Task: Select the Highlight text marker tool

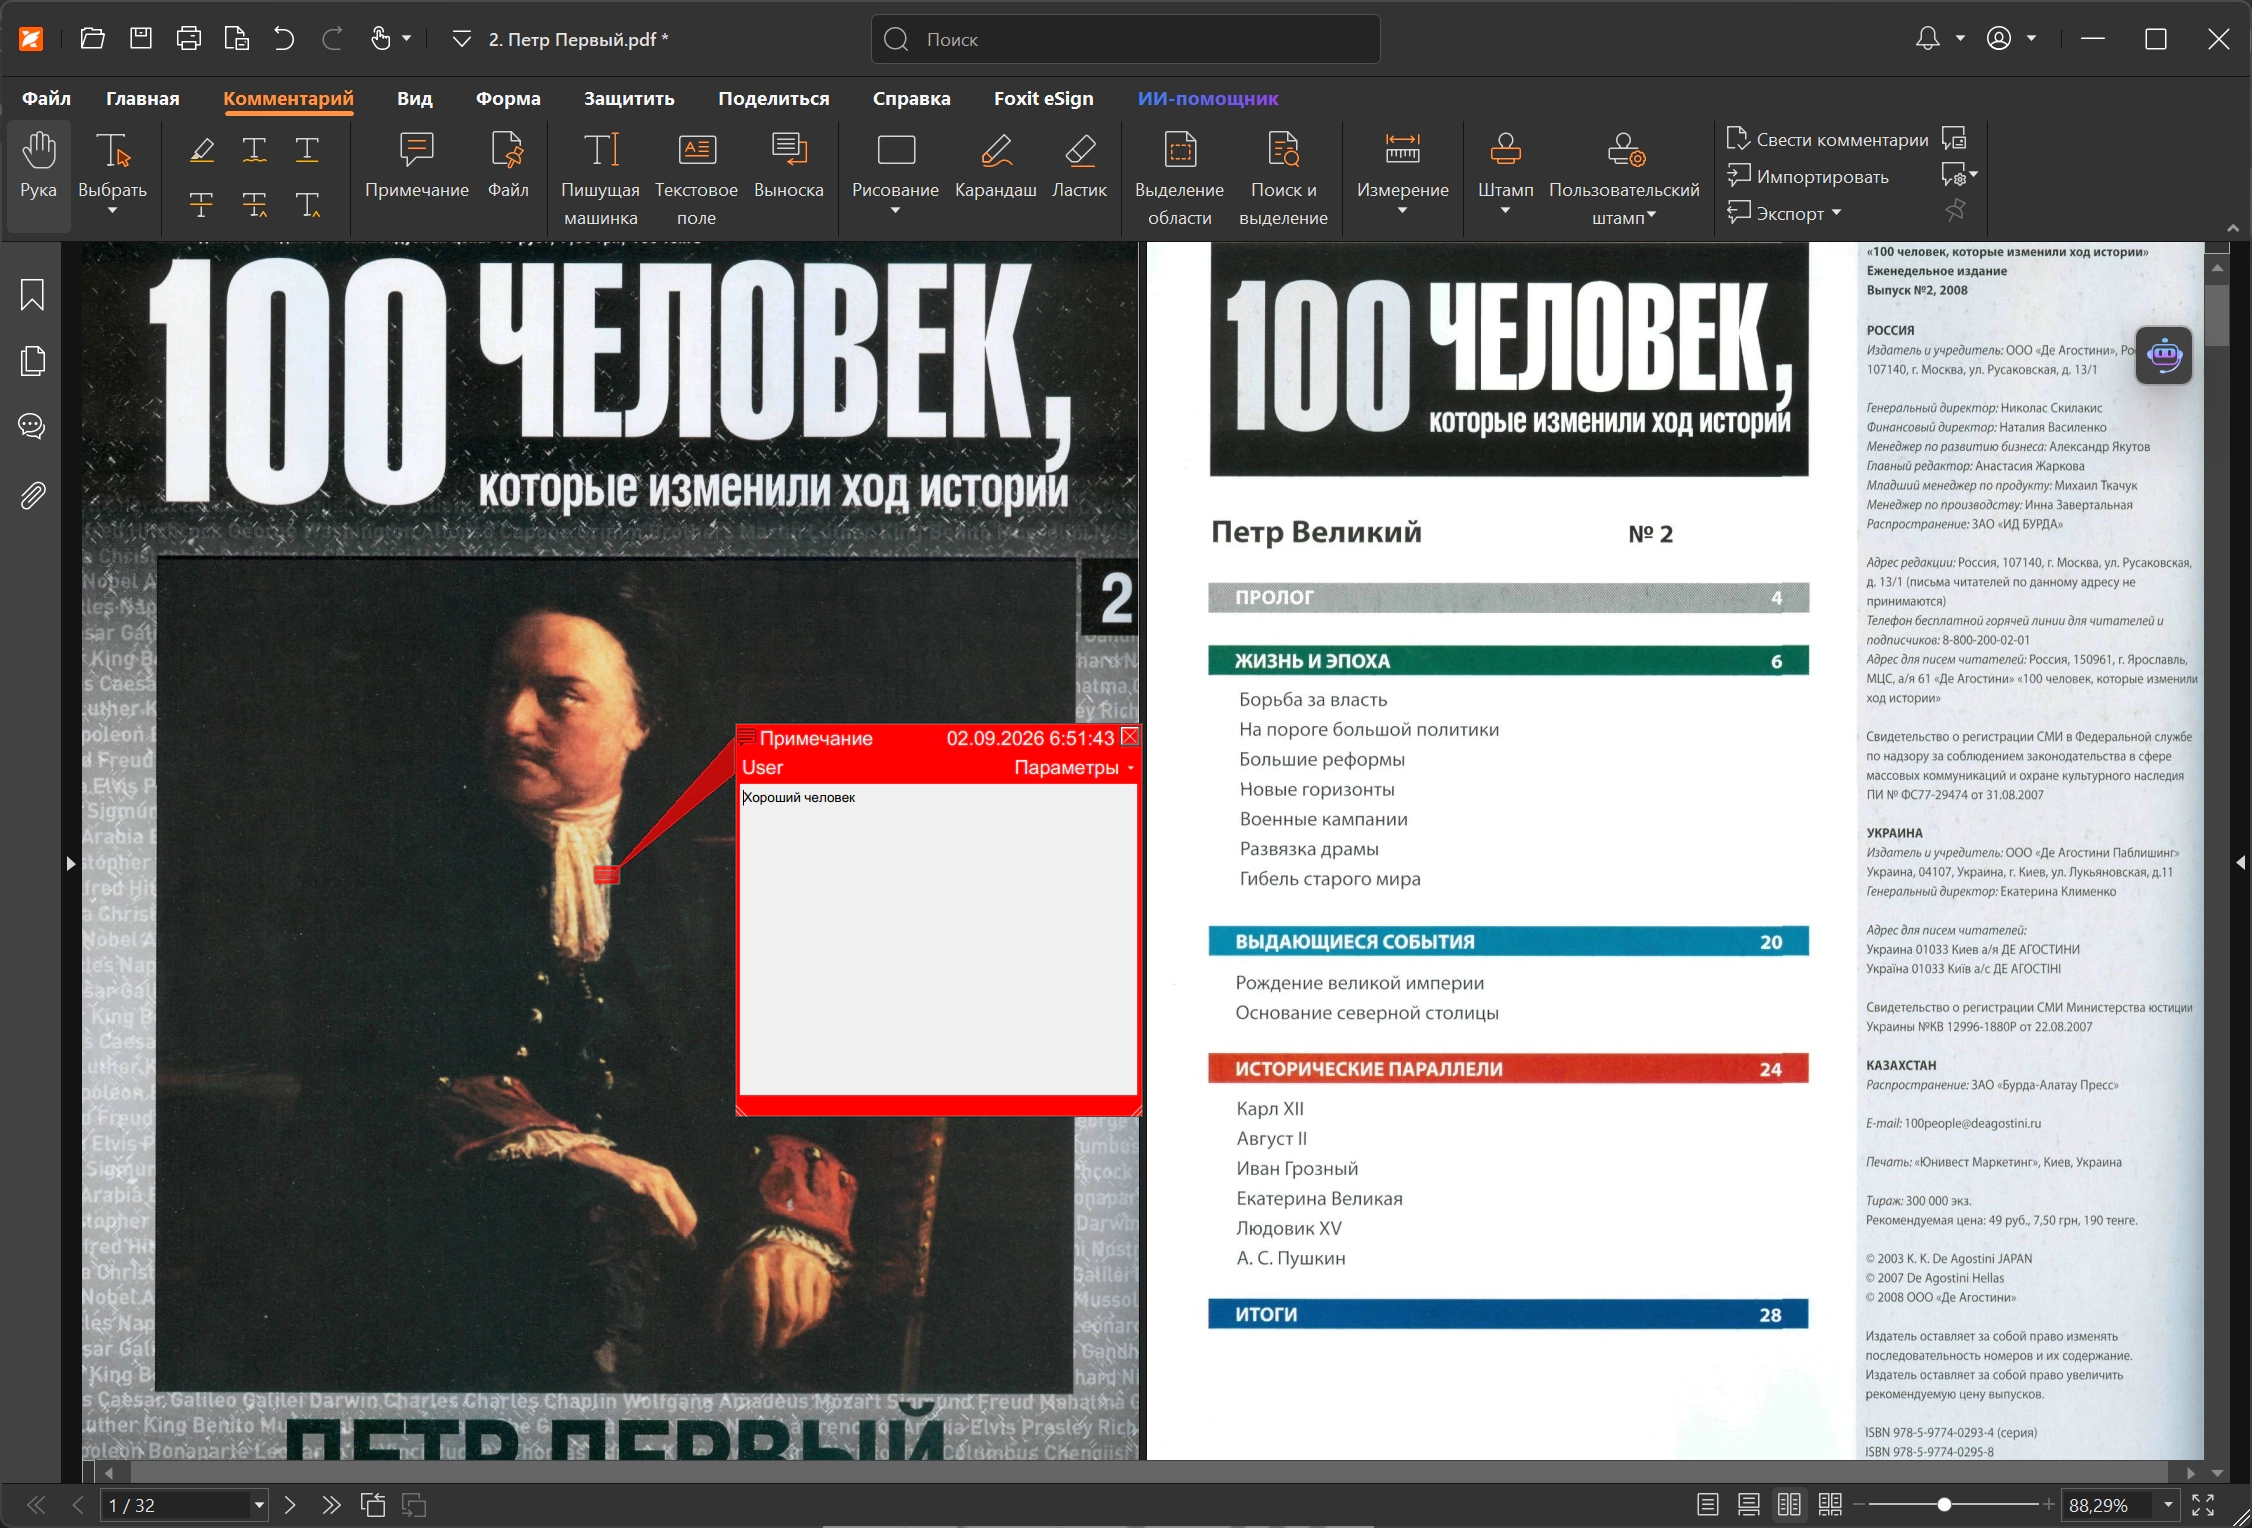Action: (202, 150)
